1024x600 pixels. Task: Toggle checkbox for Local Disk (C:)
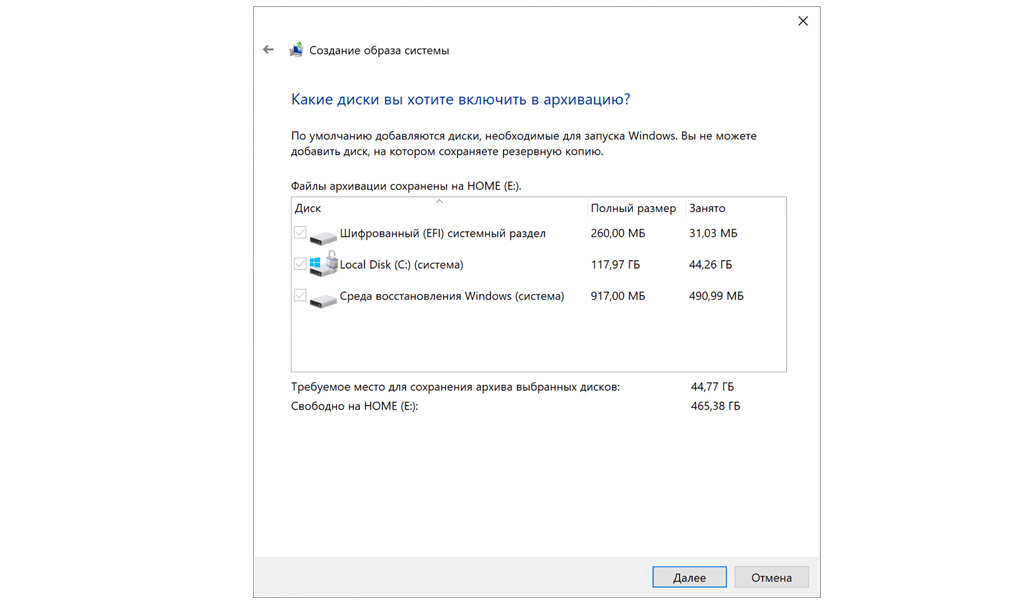[x=300, y=264]
